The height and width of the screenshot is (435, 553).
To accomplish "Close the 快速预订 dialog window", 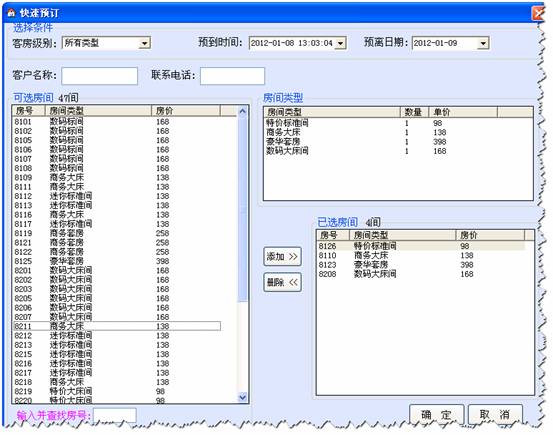I will (538, 13).
